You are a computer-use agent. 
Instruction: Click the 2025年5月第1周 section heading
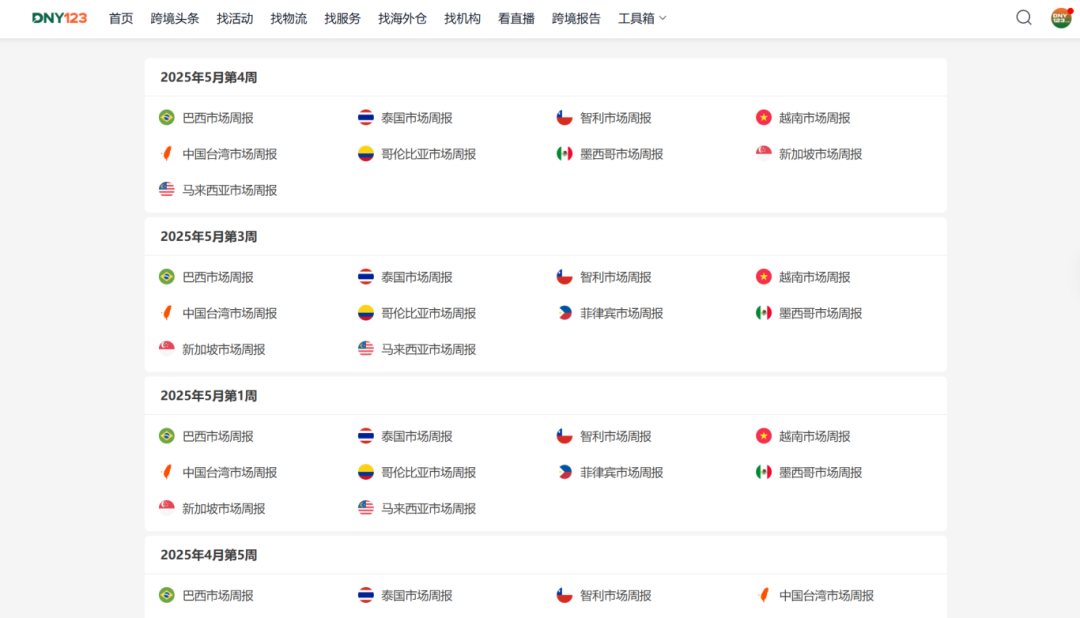coord(209,396)
